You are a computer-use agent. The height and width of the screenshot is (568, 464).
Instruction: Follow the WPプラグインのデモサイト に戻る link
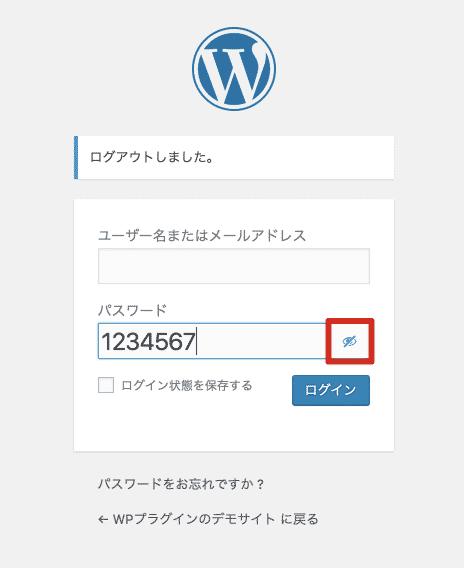coord(208,519)
